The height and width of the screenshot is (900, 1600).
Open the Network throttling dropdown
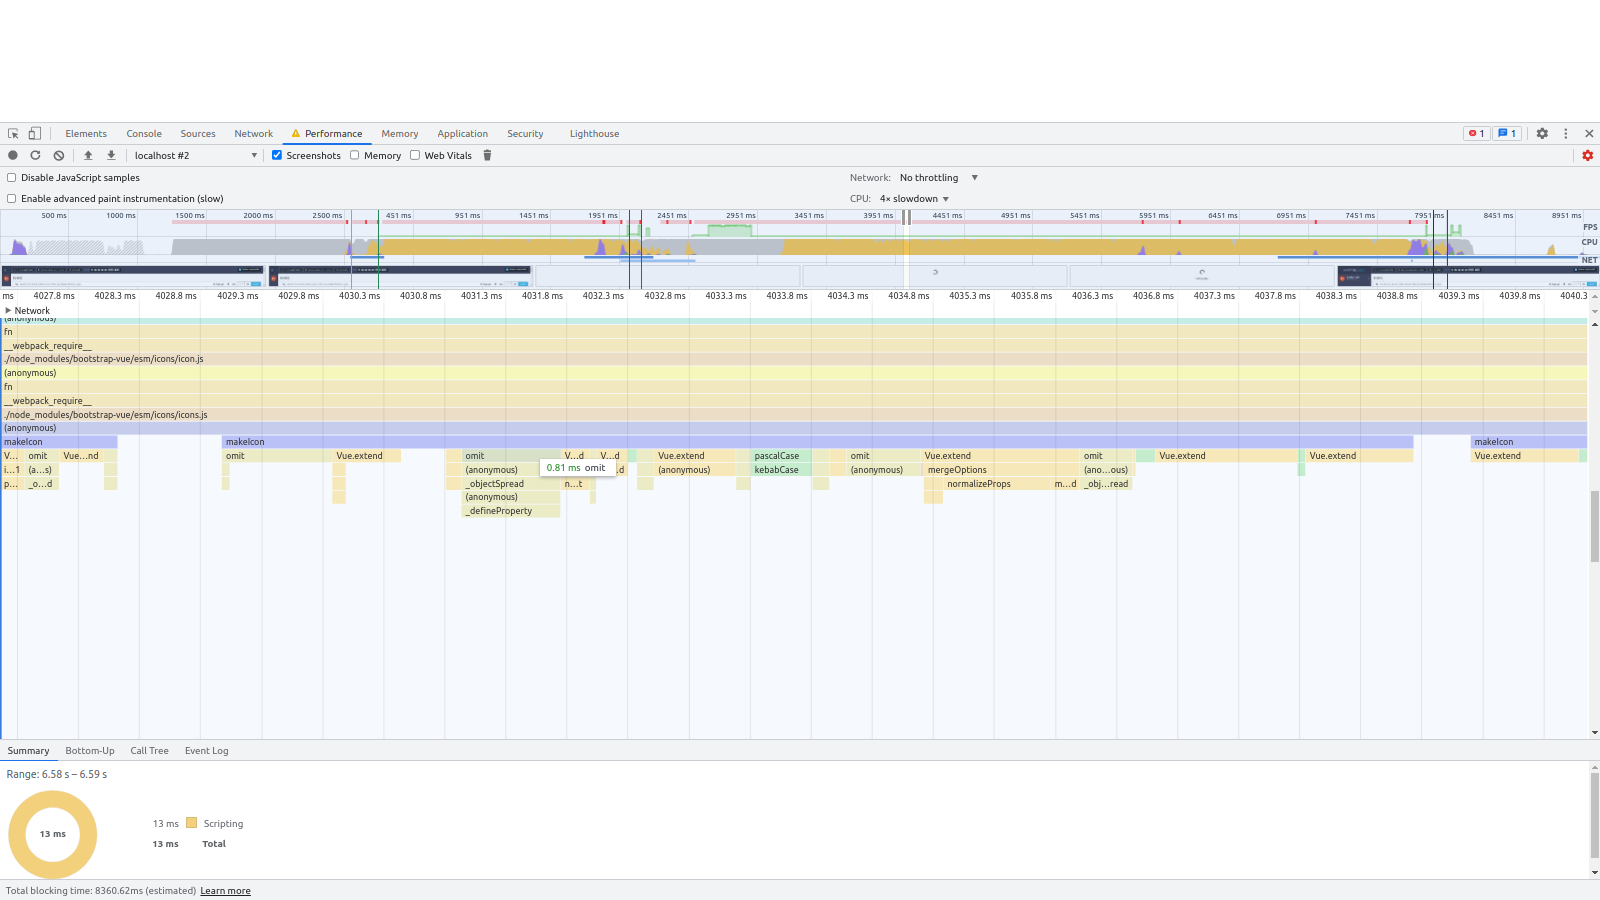938,178
